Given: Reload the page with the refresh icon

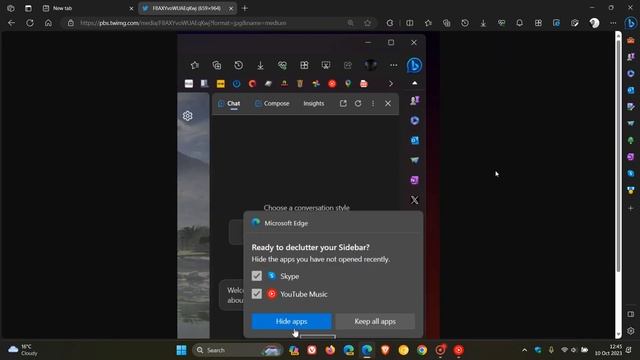Looking at the screenshot, I should click(x=30, y=23).
